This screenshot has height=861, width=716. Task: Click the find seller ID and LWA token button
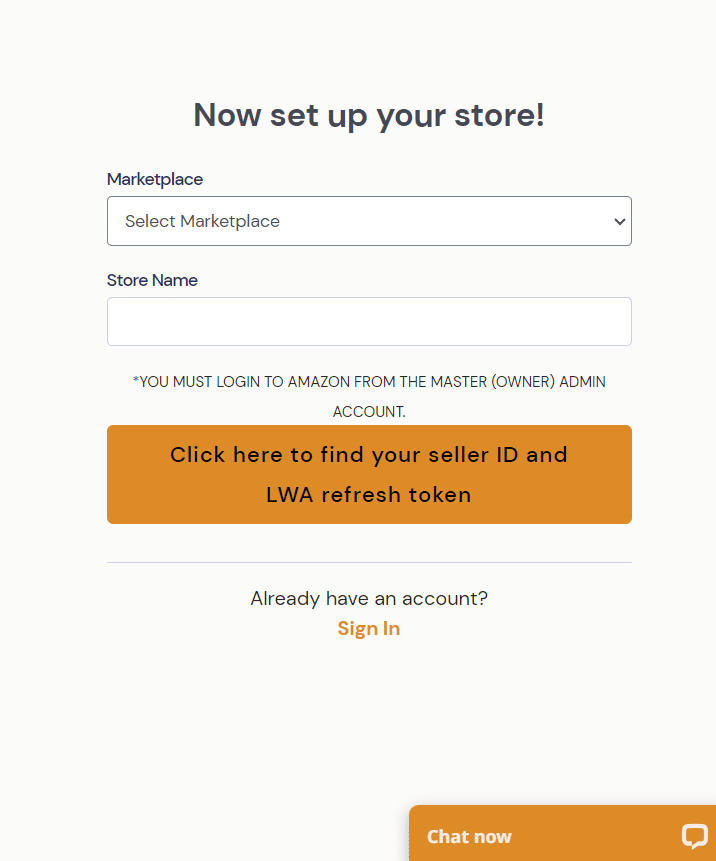(x=369, y=474)
